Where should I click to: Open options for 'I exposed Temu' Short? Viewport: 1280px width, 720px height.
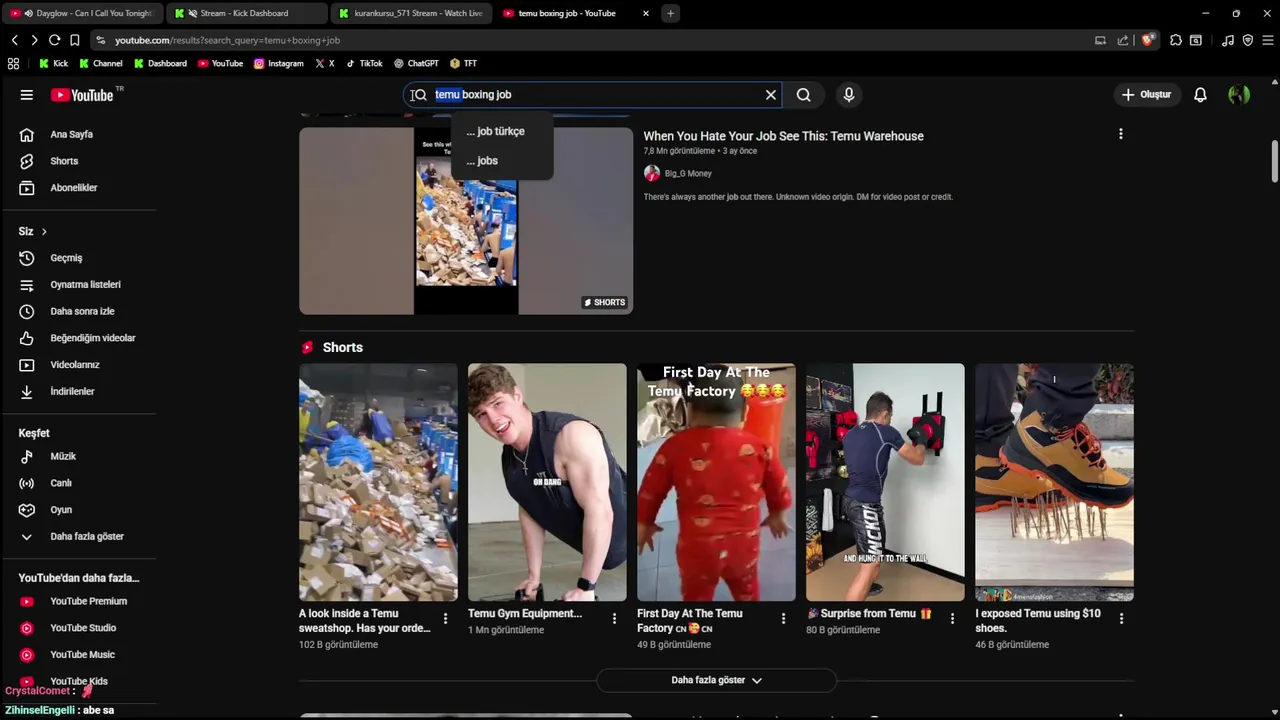[1121, 619]
